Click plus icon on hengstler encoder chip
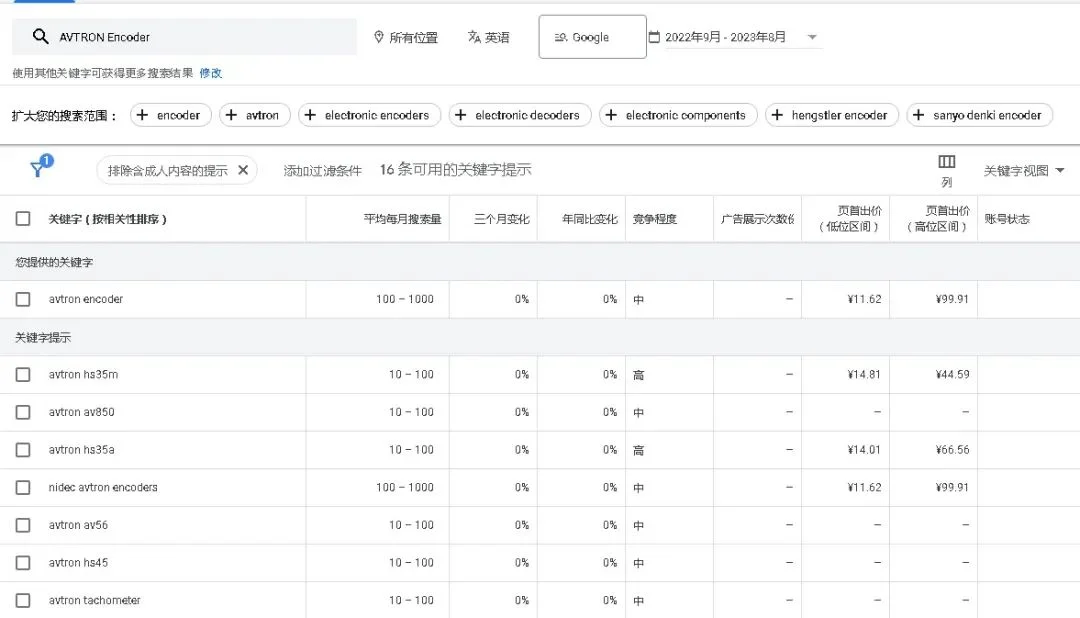Image resolution: width=1080 pixels, height=618 pixels. [777, 115]
